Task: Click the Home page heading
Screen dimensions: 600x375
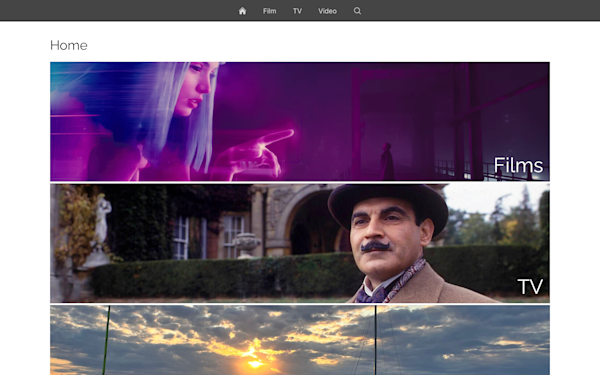Action: 69,45
